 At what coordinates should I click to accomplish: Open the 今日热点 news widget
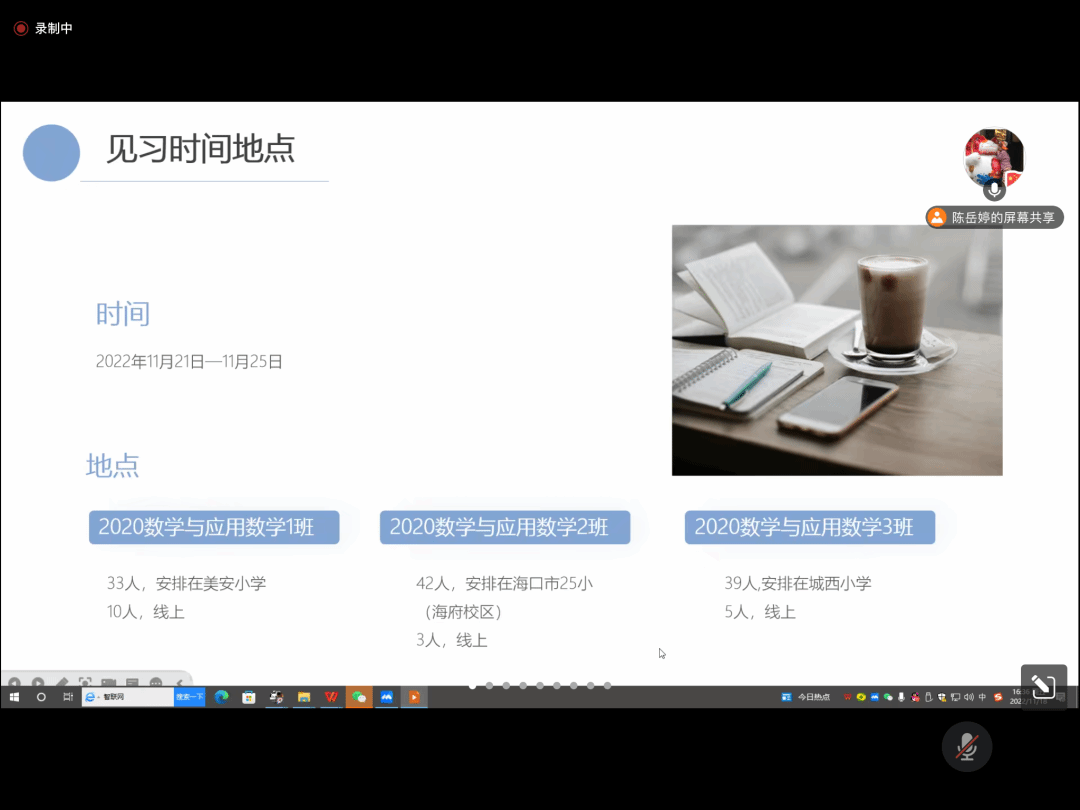806,697
